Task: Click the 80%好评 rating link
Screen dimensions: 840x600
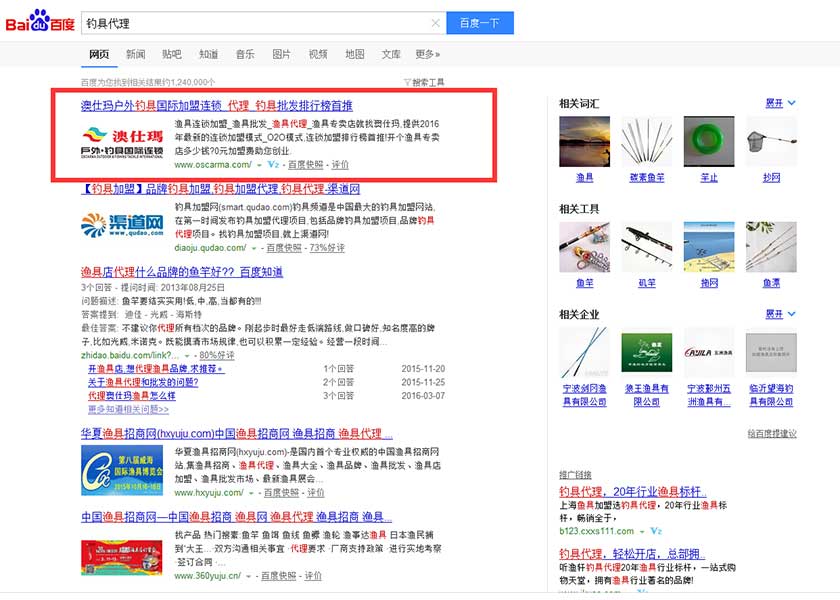Action: click(217, 355)
